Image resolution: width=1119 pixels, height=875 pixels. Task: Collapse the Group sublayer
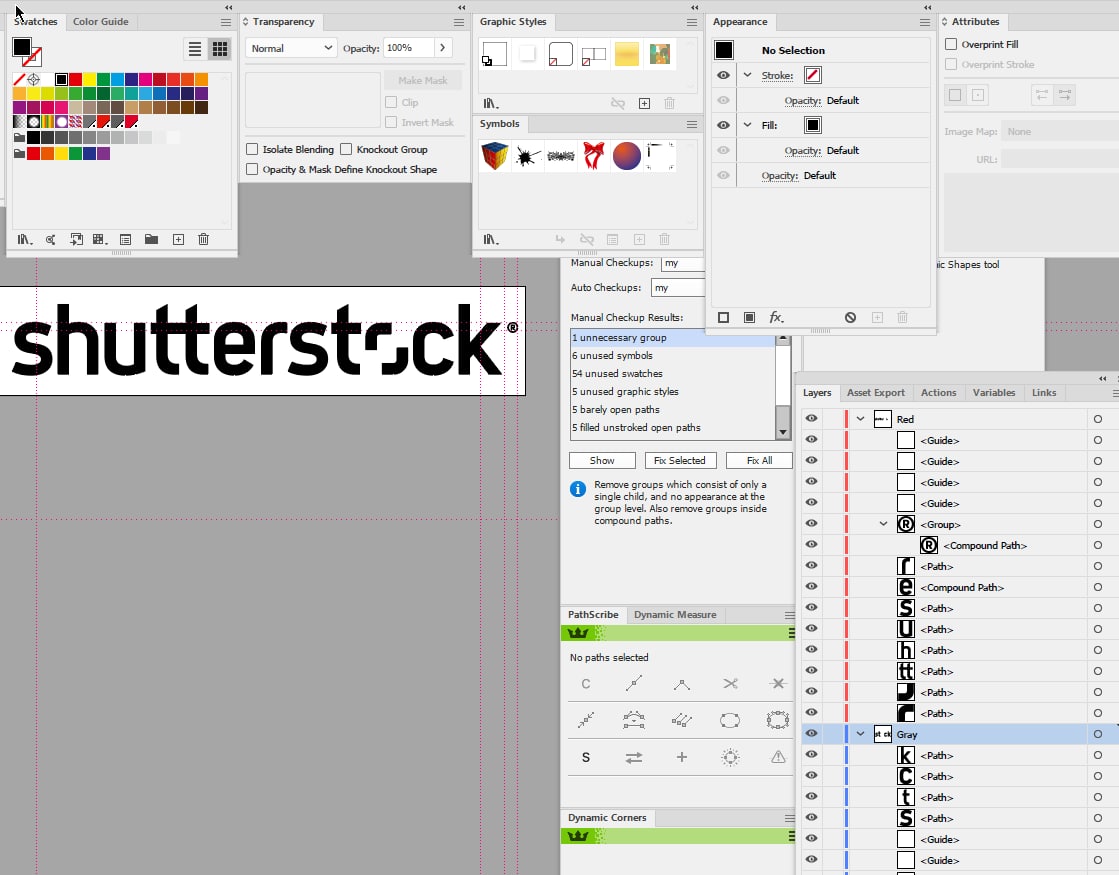883,524
